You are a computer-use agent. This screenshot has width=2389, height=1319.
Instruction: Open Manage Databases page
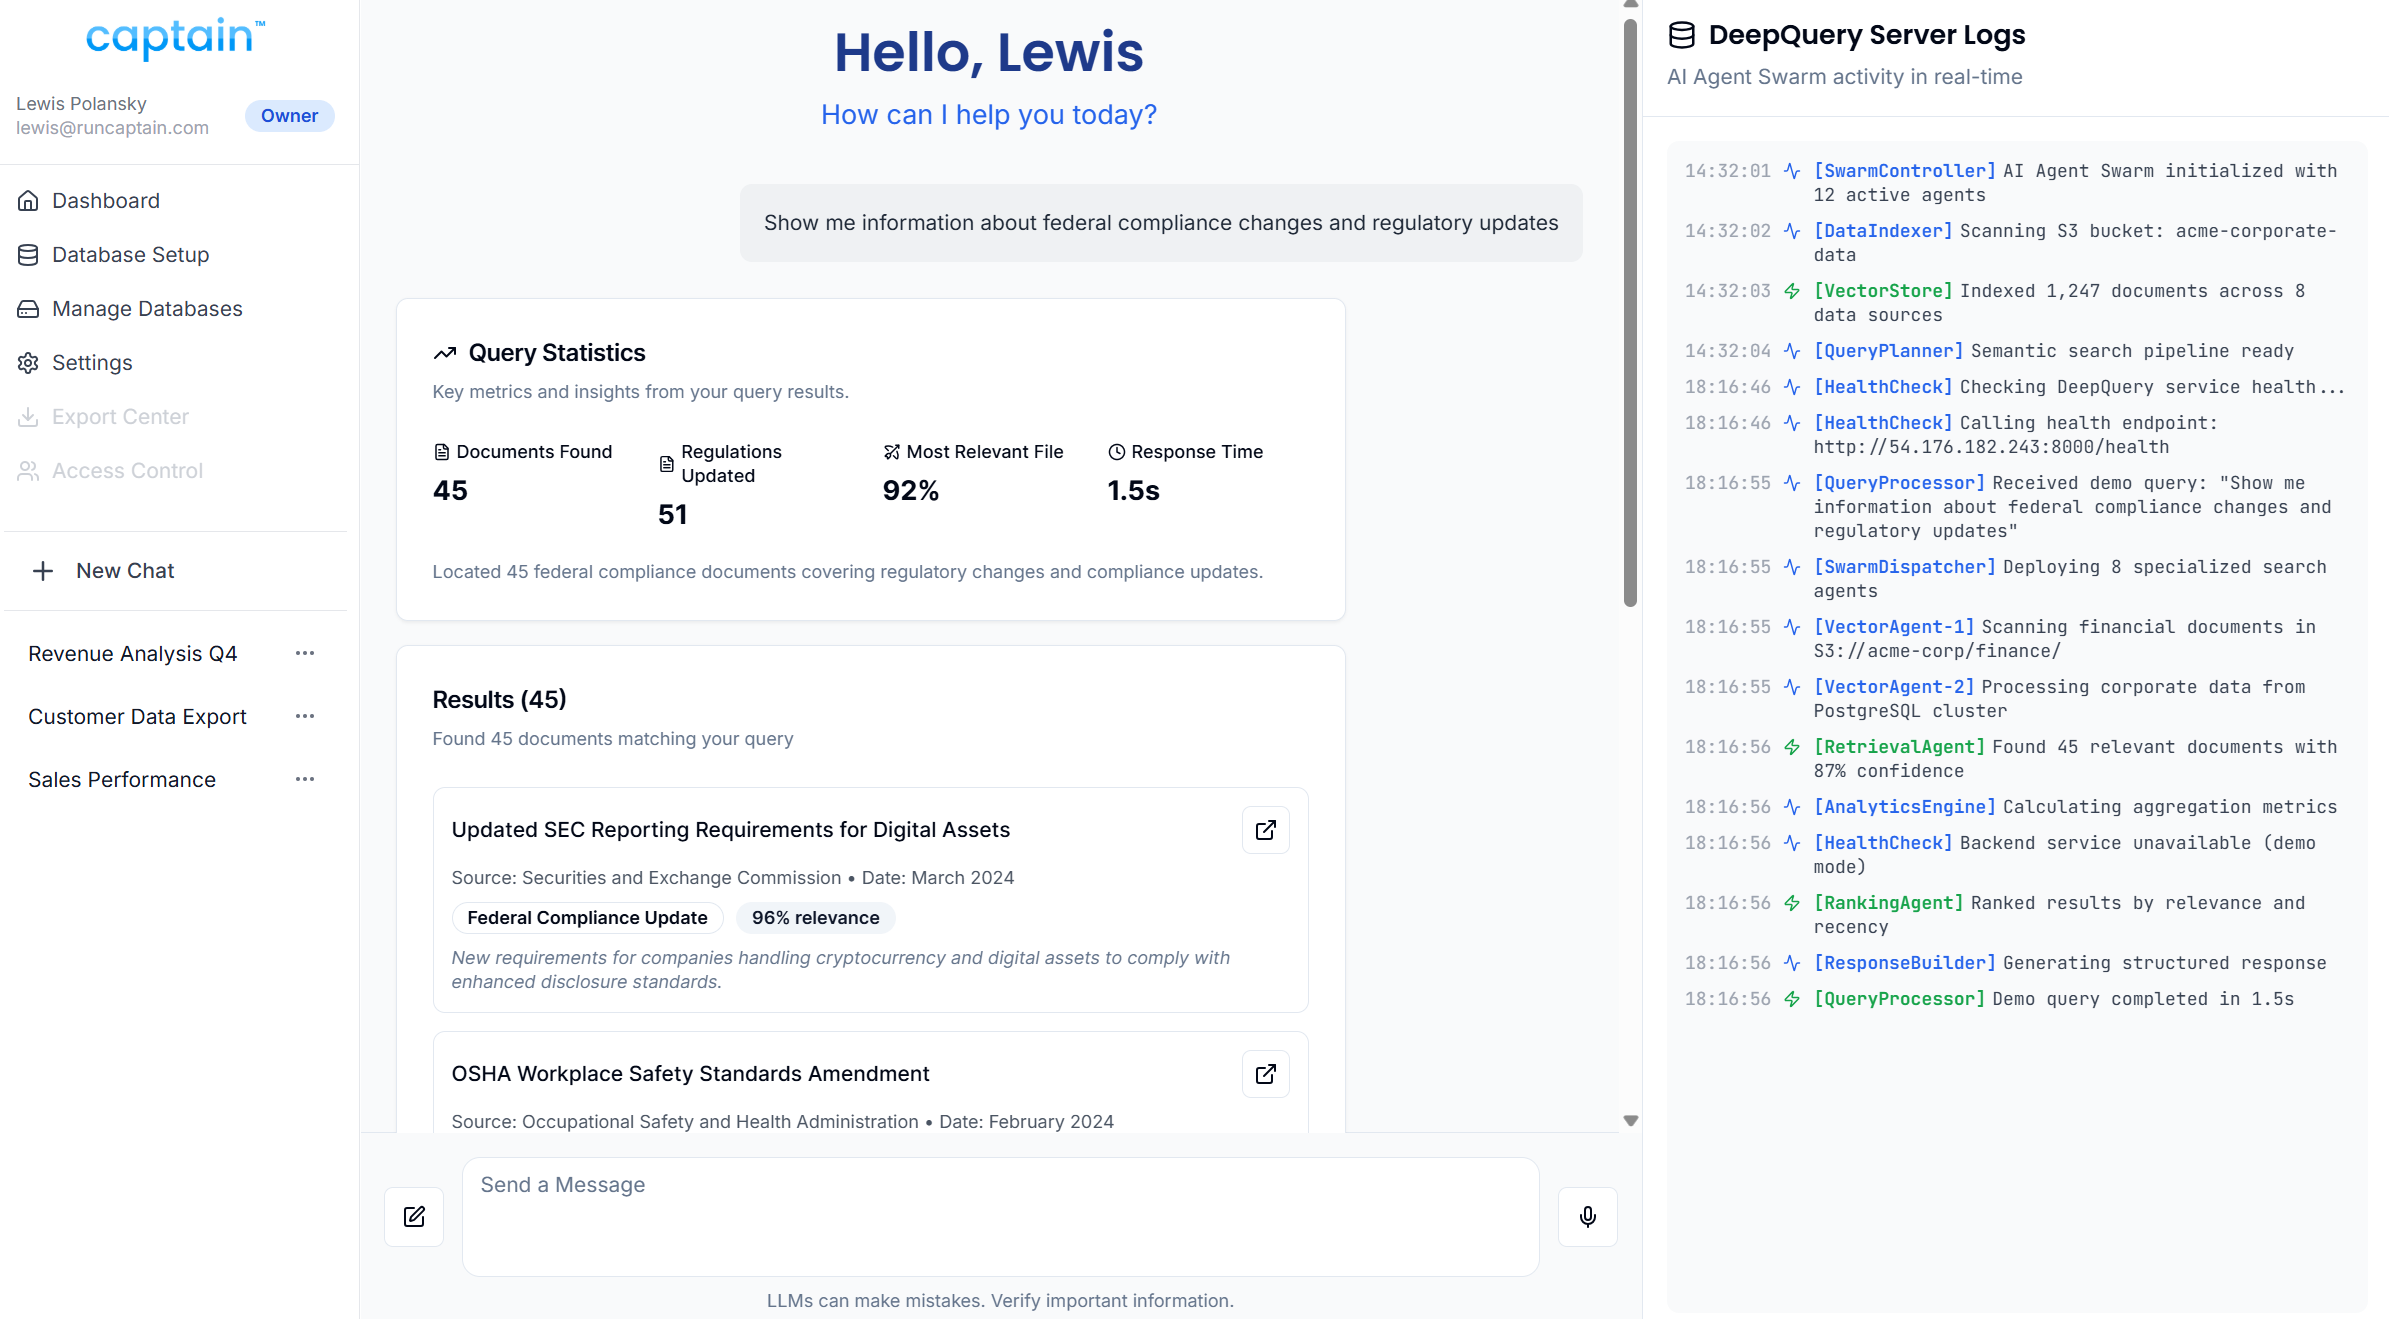(x=147, y=308)
